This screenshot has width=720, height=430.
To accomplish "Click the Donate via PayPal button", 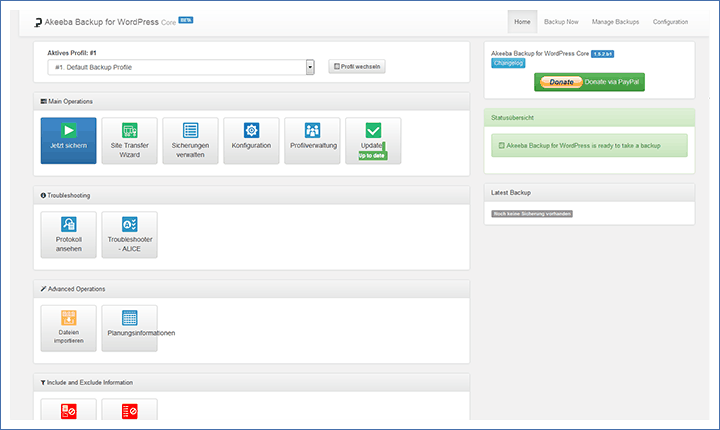I will (589, 82).
